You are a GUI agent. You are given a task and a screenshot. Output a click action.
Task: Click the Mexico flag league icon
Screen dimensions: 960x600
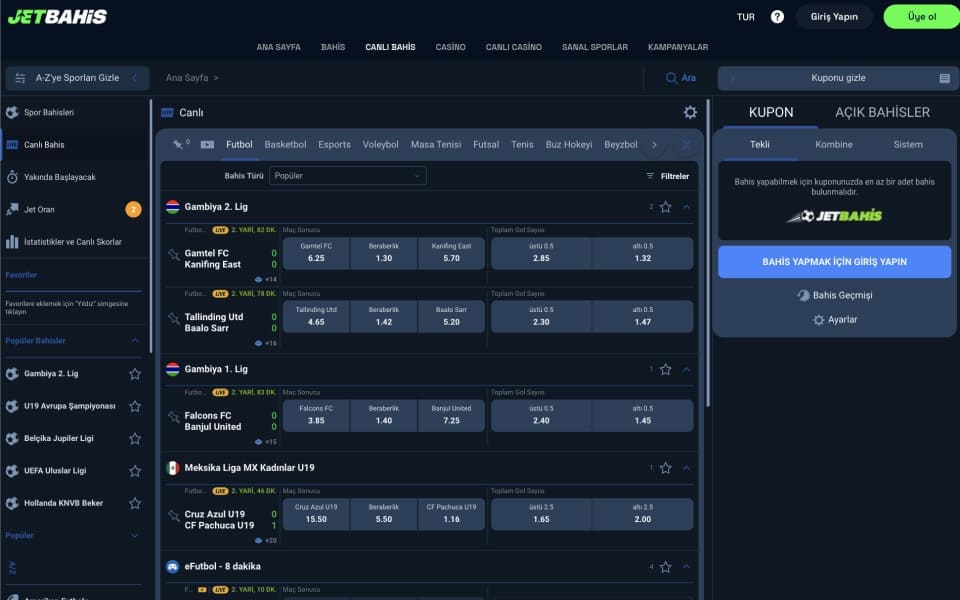pos(173,468)
